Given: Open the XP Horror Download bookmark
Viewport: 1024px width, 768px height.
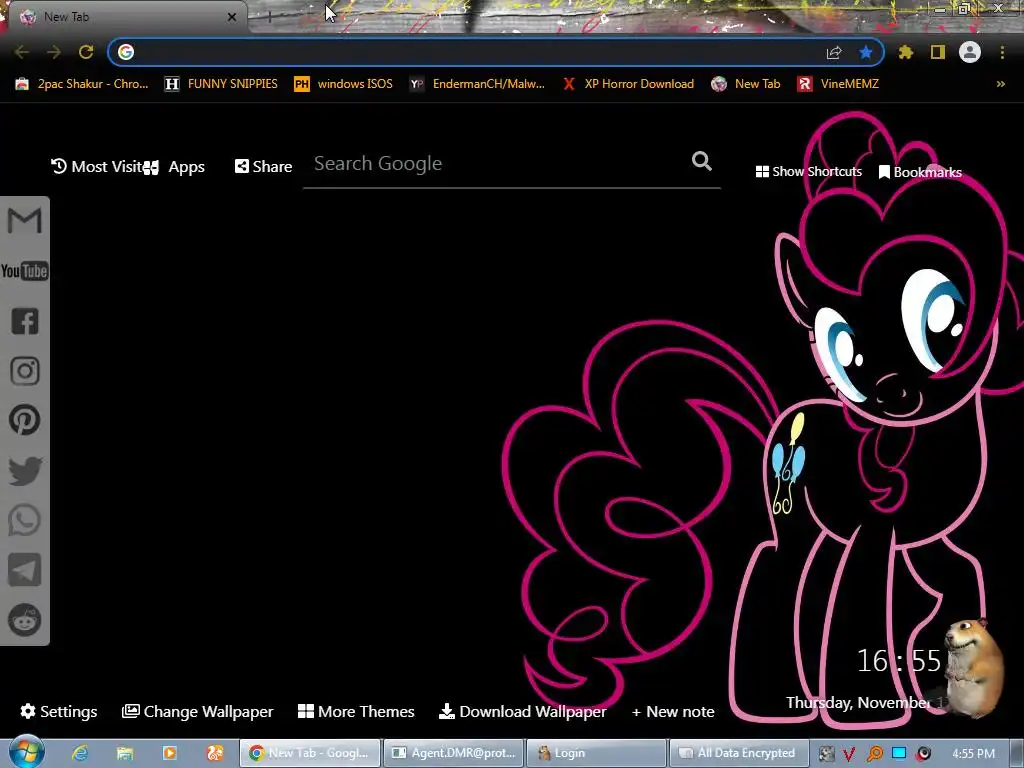Looking at the screenshot, I should click(628, 84).
